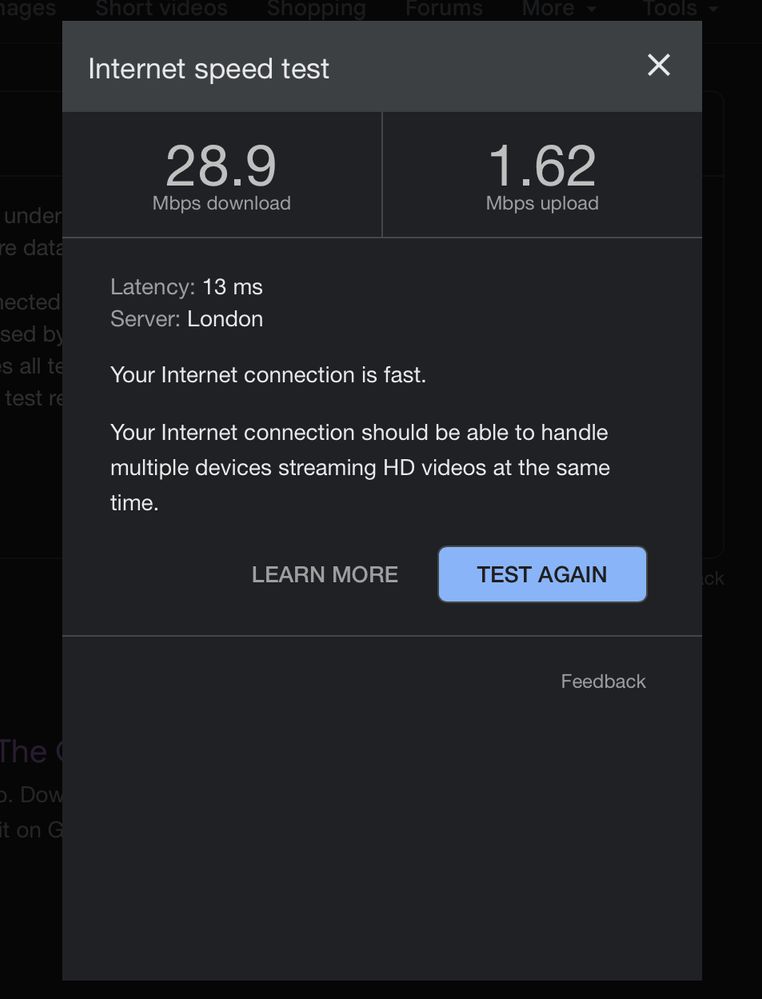Click the HD videos streaming description text
This screenshot has height=999, width=762.
tap(360, 467)
